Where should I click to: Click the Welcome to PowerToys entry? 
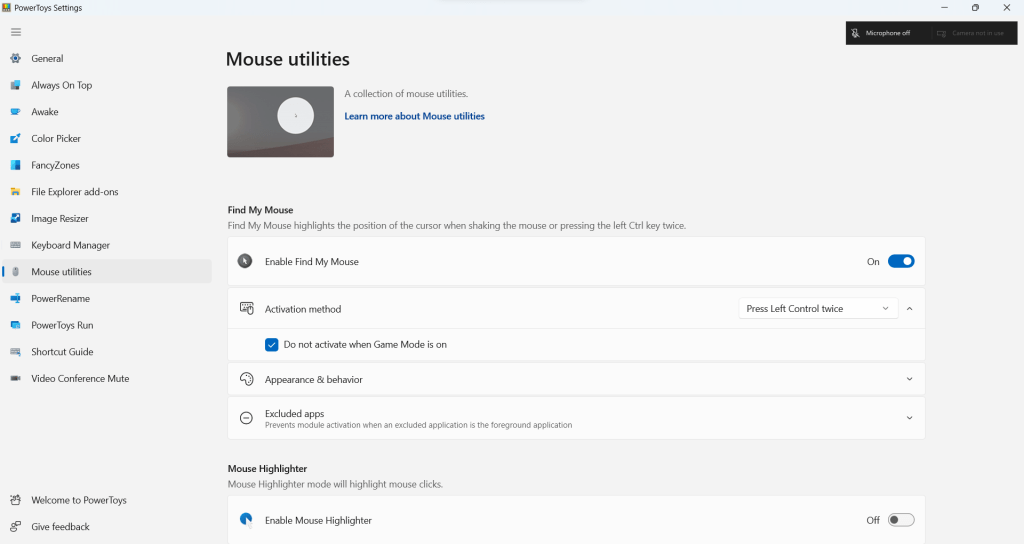pyautogui.click(x=107, y=500)
